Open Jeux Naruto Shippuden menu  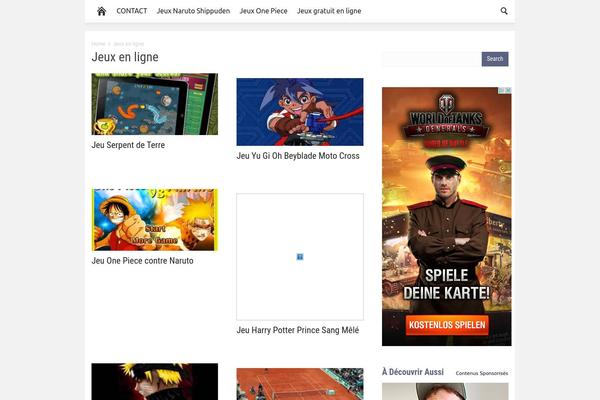(x=193, y=11)
